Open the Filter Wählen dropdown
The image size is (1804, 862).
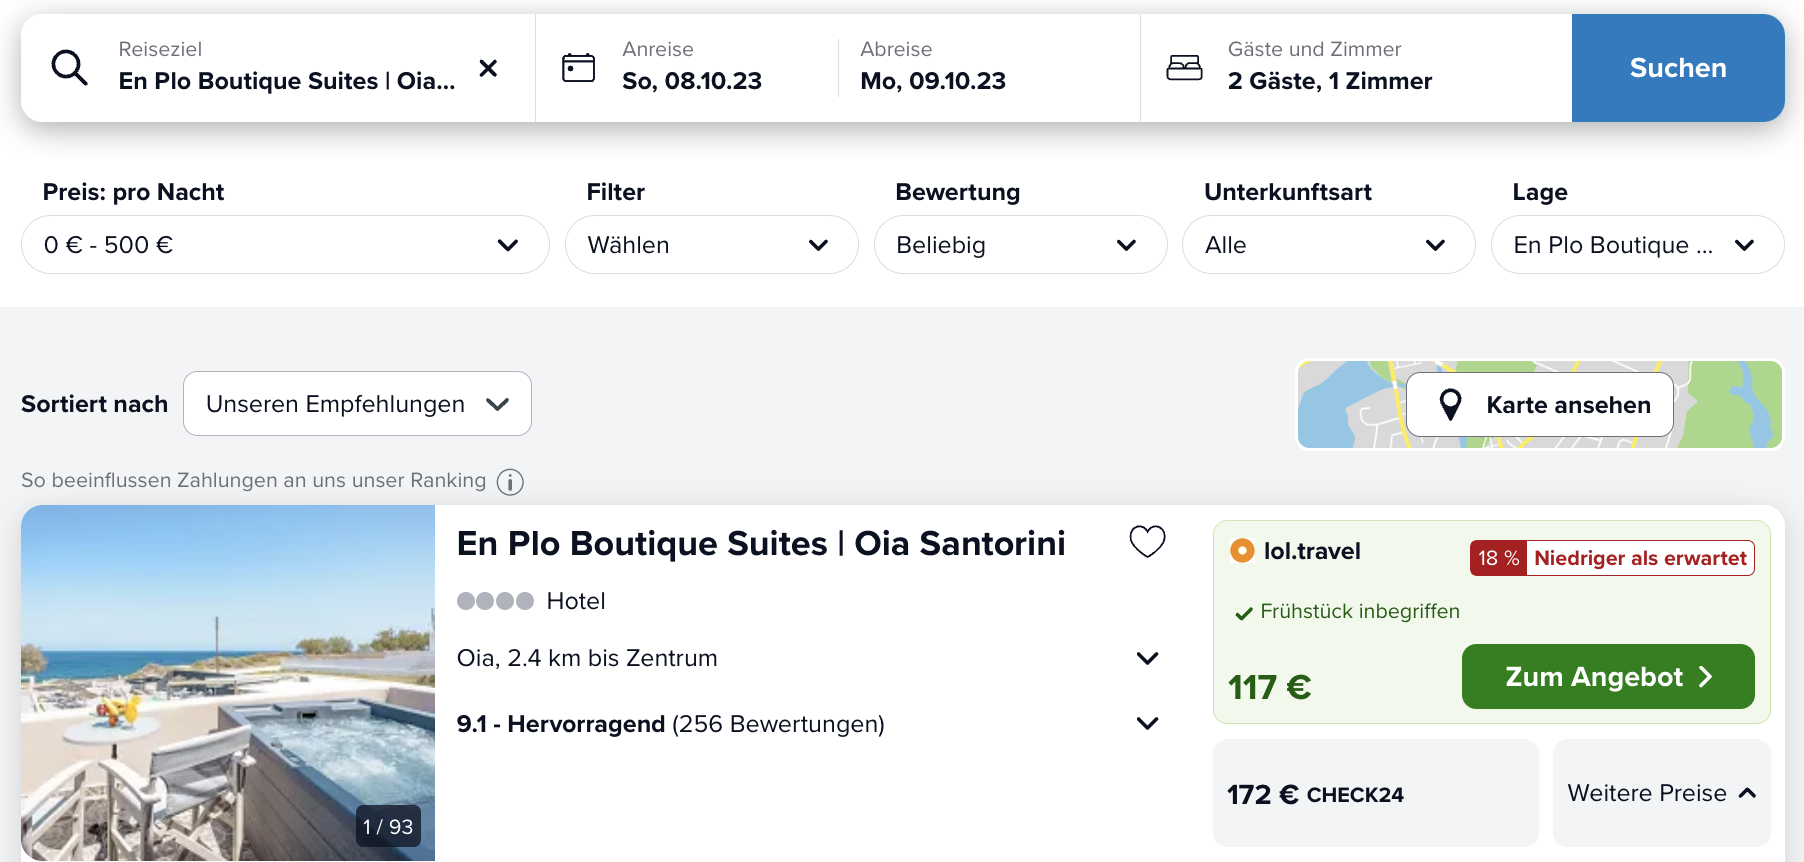pyautogui.click(x=711, y=245)
